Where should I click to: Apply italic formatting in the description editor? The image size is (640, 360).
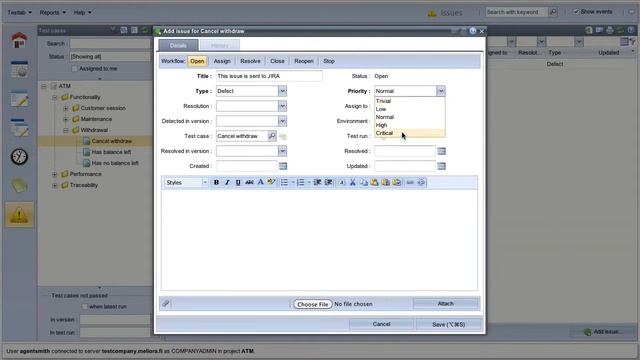[227, 182]
